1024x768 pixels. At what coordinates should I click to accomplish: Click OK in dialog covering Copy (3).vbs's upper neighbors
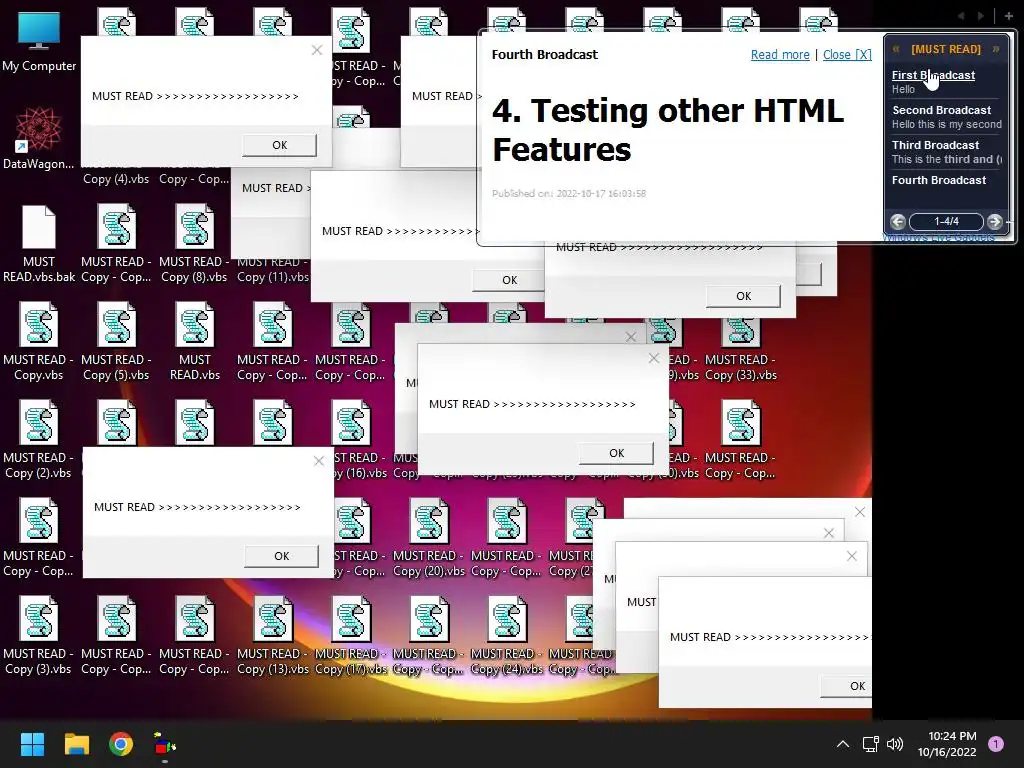[x=281, y=556]
